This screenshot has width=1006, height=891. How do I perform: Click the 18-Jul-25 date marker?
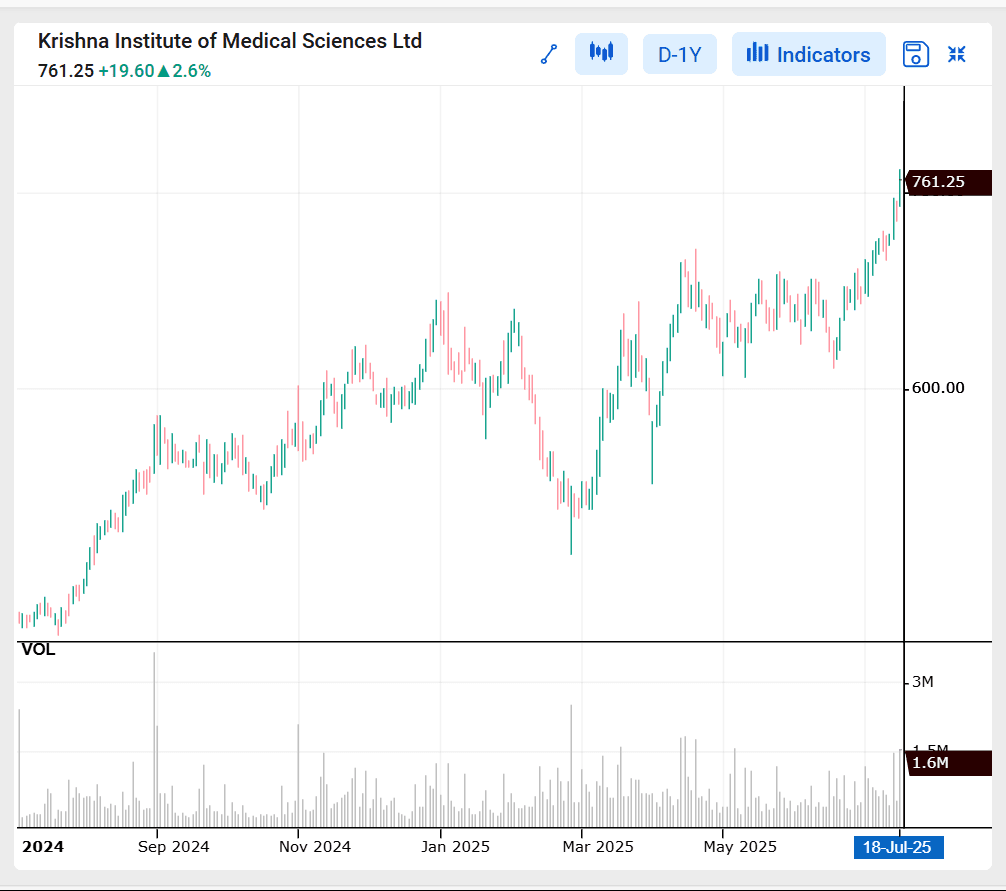898,847
